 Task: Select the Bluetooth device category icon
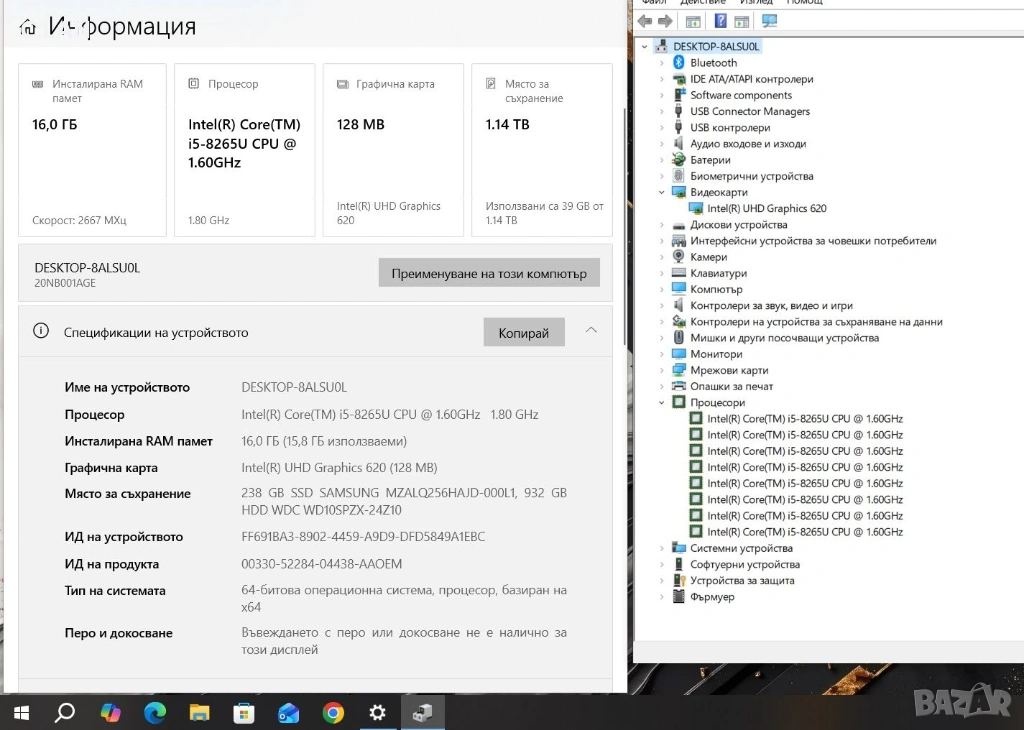[x=679, y=63]
